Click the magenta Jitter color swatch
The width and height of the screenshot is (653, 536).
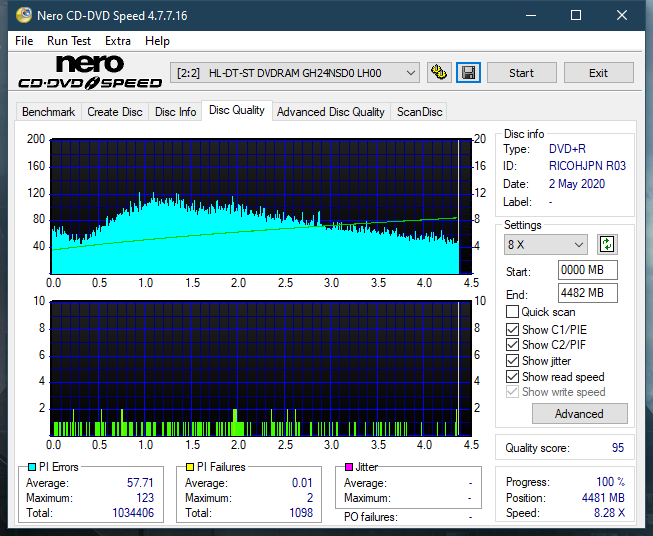349,467
